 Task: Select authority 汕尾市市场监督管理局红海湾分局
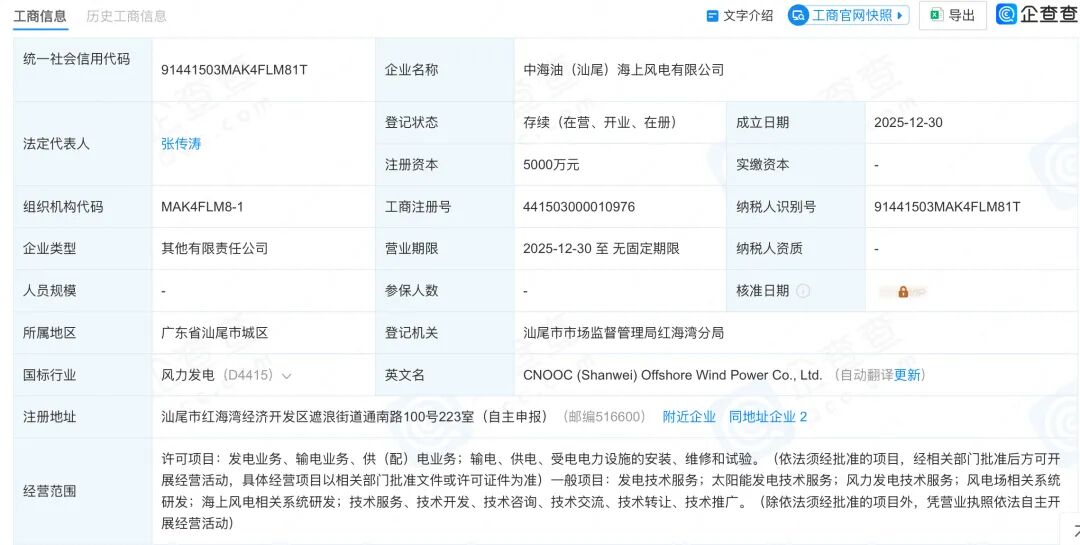pos(623,333)
